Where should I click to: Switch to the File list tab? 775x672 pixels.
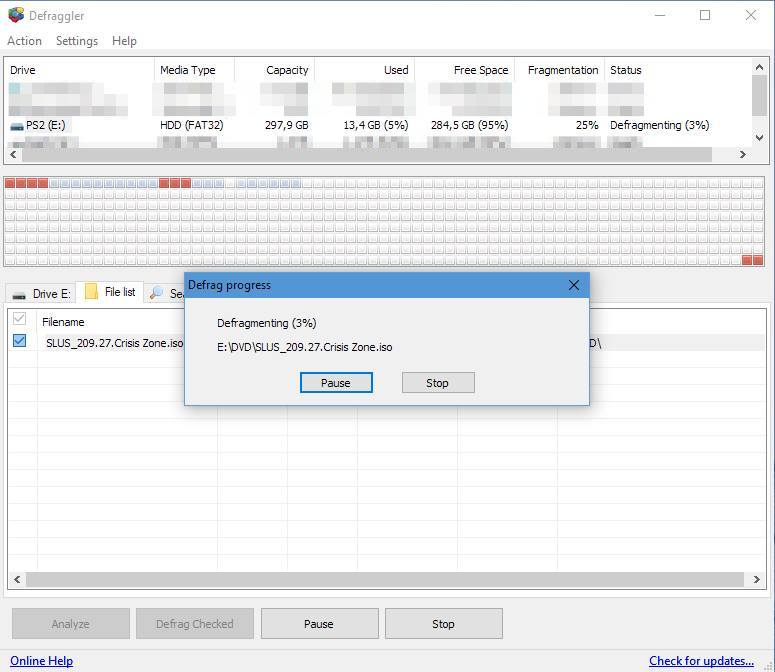[x=110, y=292]
